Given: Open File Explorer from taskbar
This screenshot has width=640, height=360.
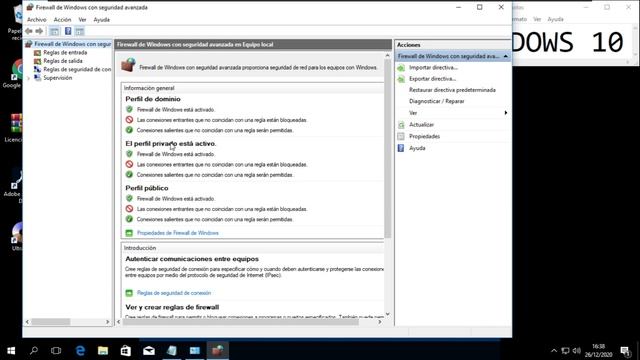Looking at the screenshot, I should [103, 351].
